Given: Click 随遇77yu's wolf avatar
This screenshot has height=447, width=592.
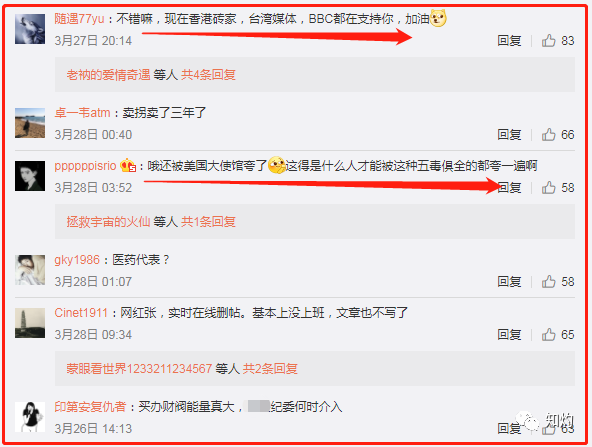Looking at the screenshot, I should coord(30,29).
